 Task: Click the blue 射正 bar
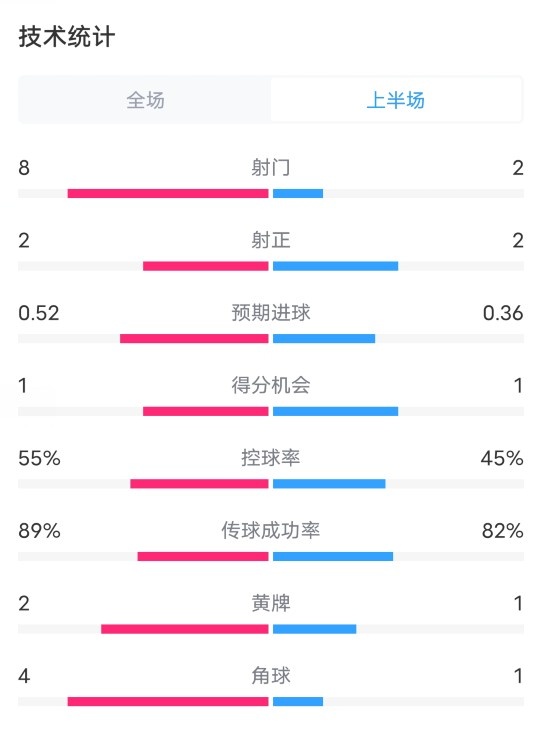pos(335,266)
